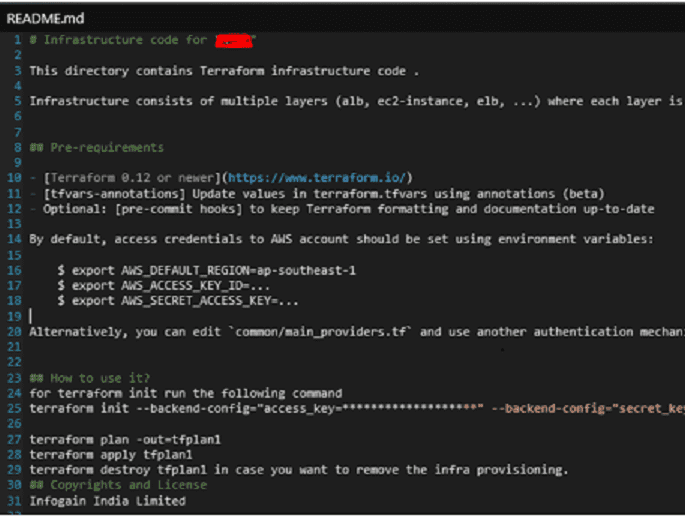Click AWS_SECRET_ACCESS_KEY export line
Viewport: 685px width, 516px height.
(178, 301)
